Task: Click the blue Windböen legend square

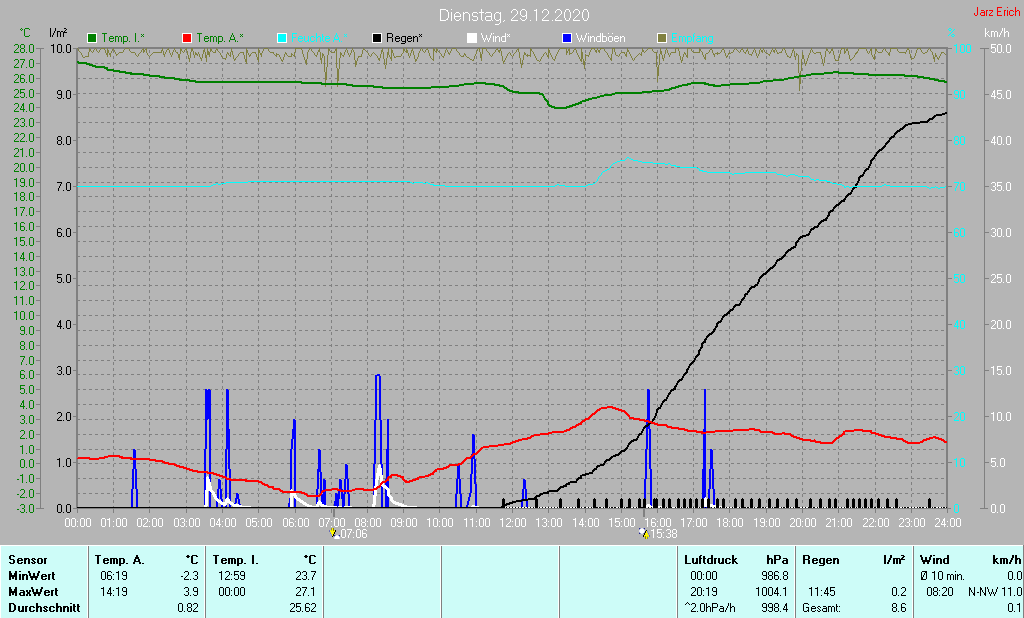Action: [x=567, y=39]
